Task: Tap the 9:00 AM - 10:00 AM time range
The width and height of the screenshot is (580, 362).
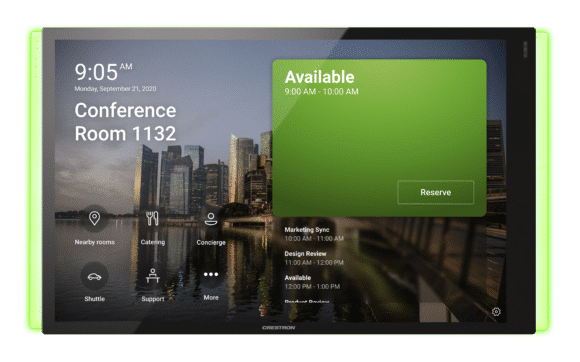Action: coord(321,91)
